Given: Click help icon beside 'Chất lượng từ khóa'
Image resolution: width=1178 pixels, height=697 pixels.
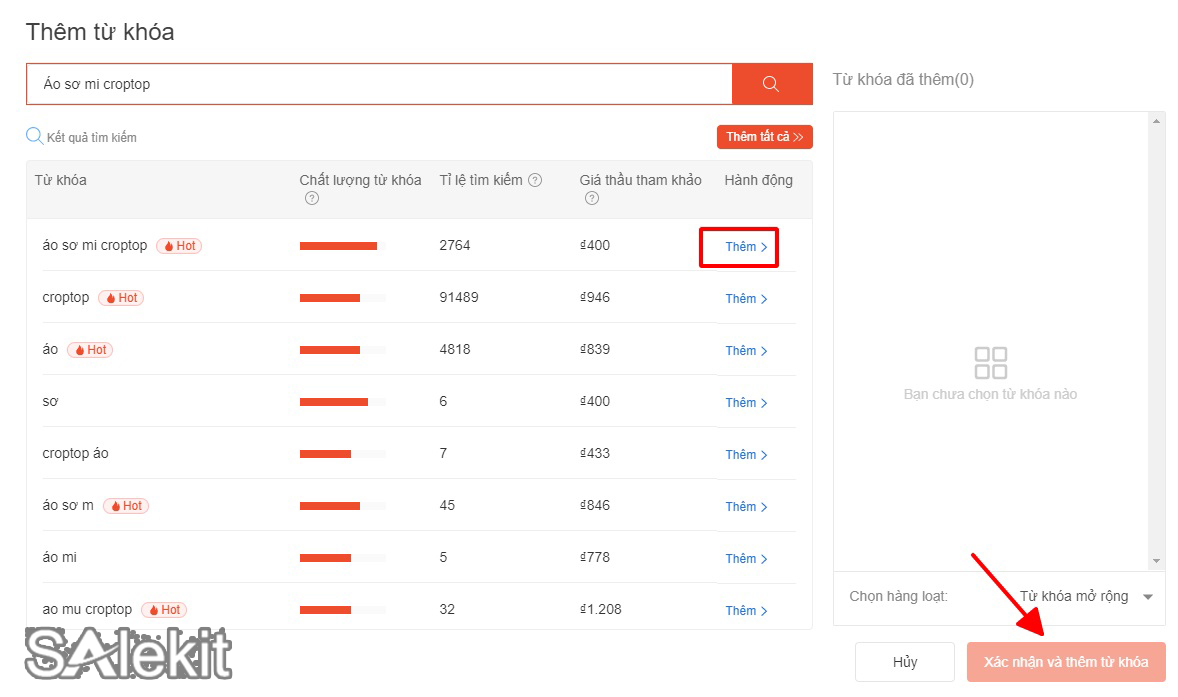Looking at the screenshot, I should (311, 198).
